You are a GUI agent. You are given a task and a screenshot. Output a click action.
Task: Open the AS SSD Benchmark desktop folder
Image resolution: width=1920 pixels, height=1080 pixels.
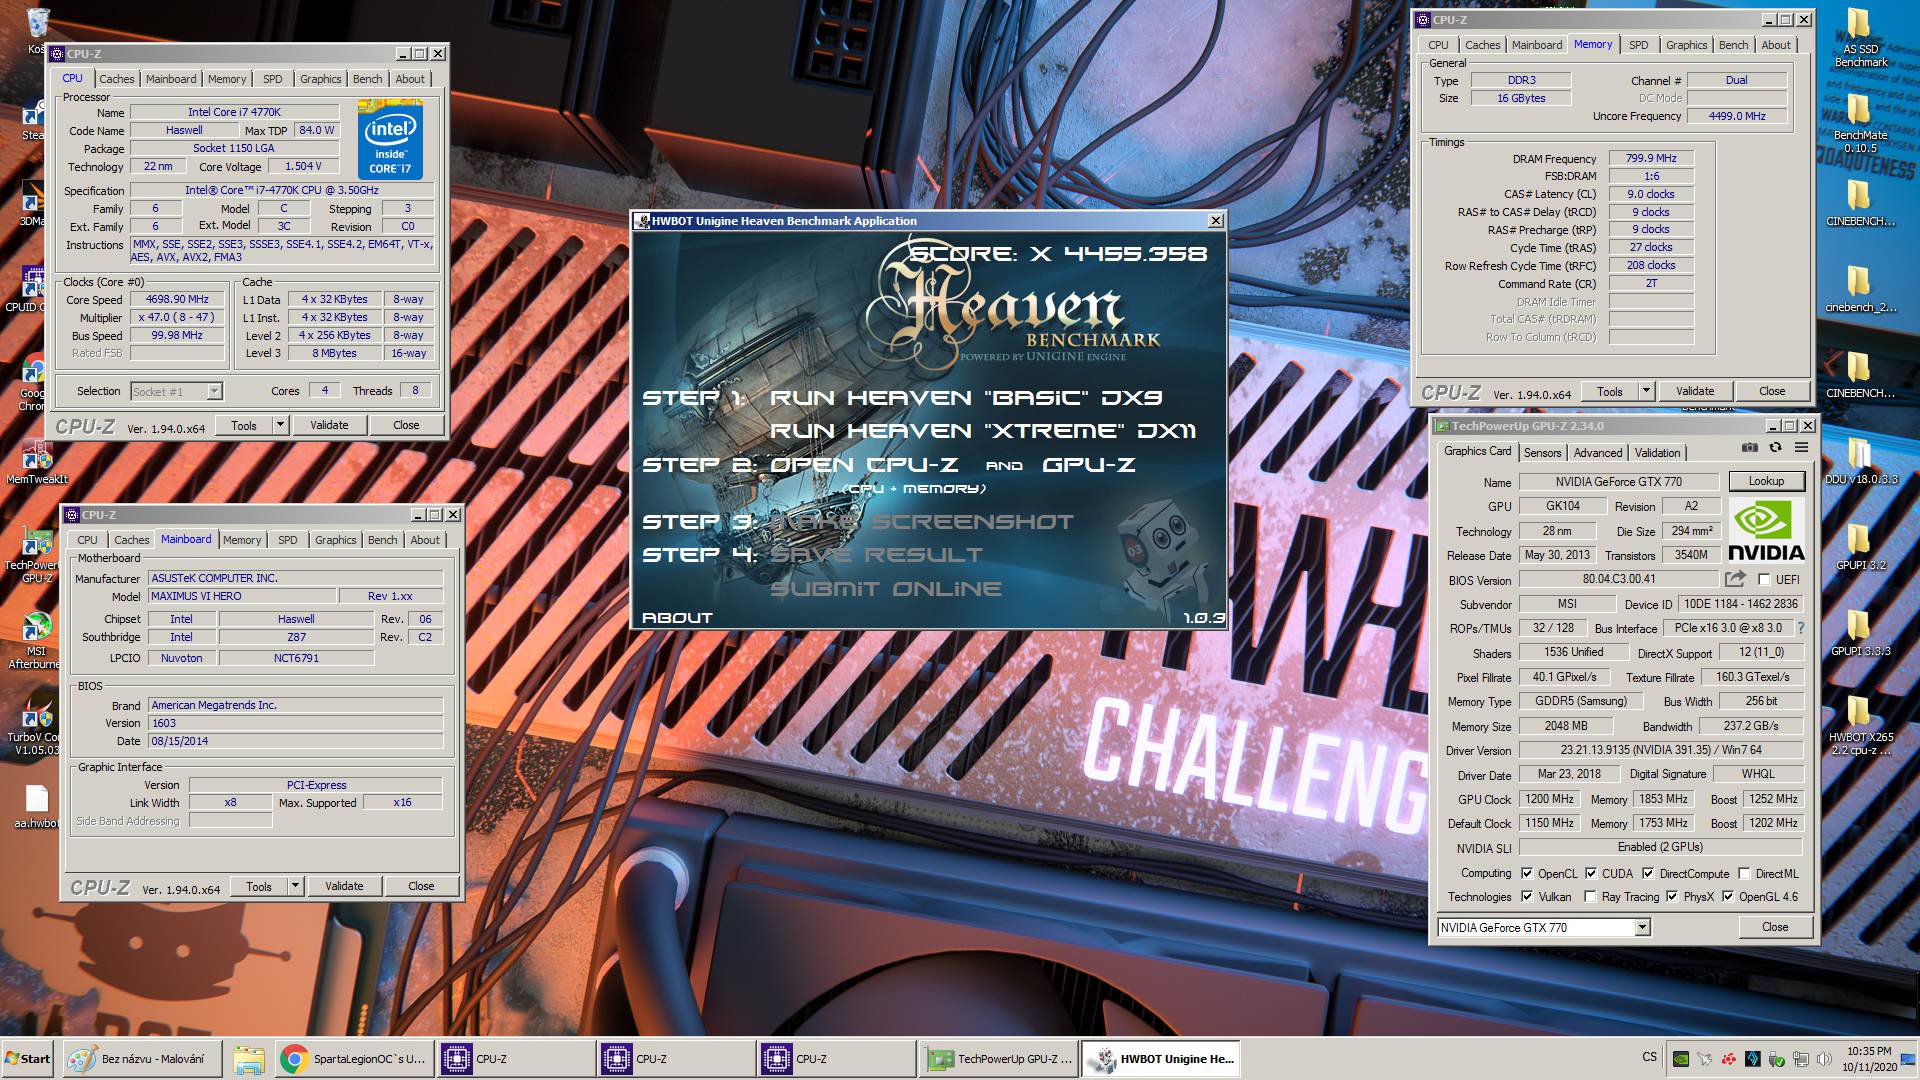1860,38
